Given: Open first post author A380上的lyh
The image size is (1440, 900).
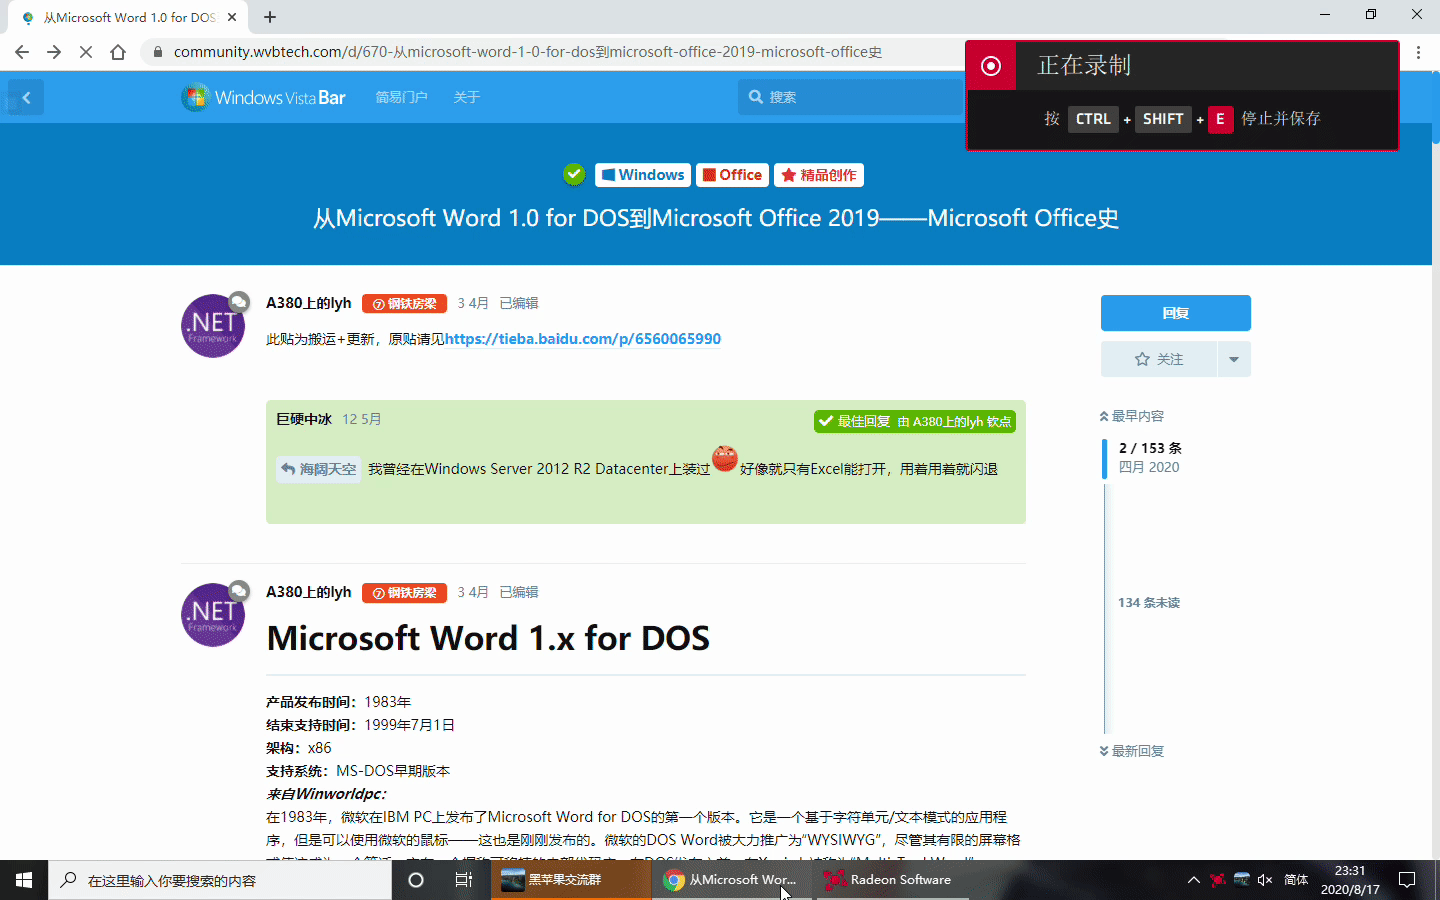Looking at the screenshot, I should (309, 303).
